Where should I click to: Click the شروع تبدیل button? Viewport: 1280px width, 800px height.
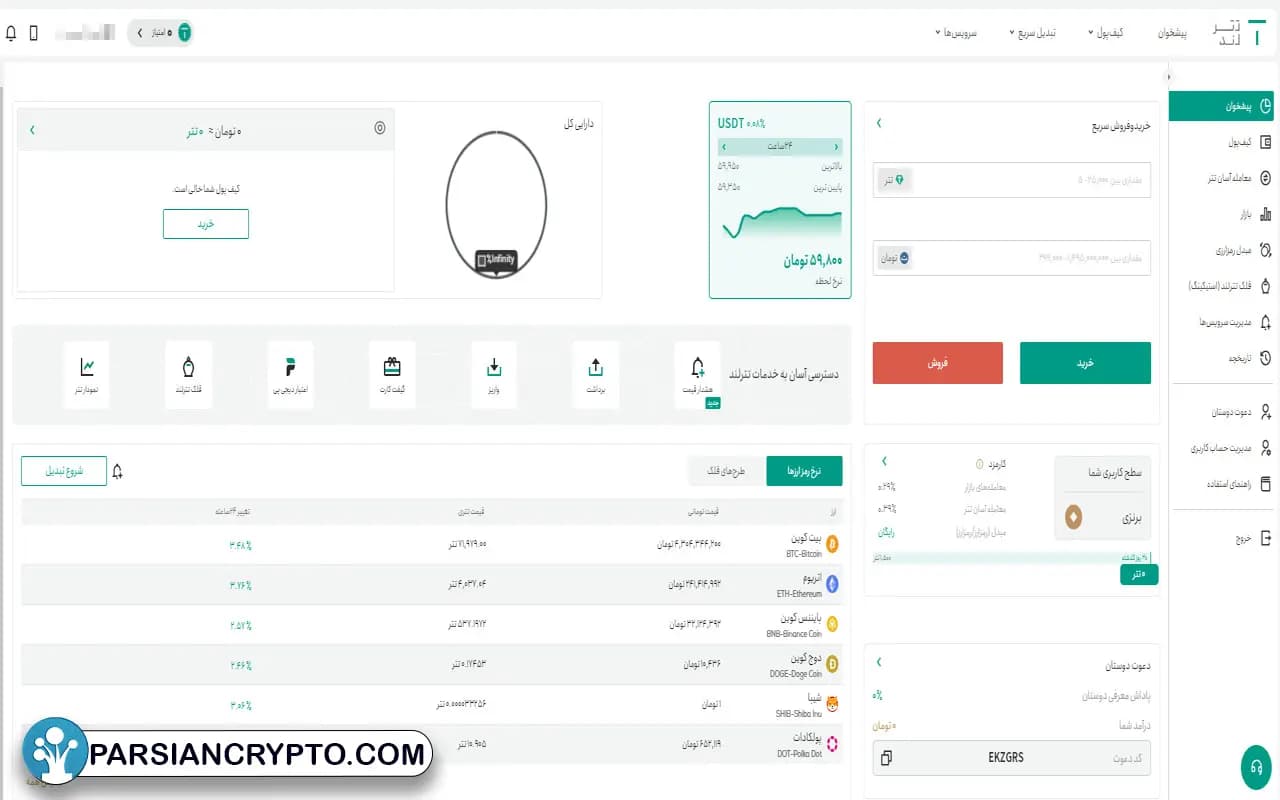pyautogui.click(x=64, y=470)
